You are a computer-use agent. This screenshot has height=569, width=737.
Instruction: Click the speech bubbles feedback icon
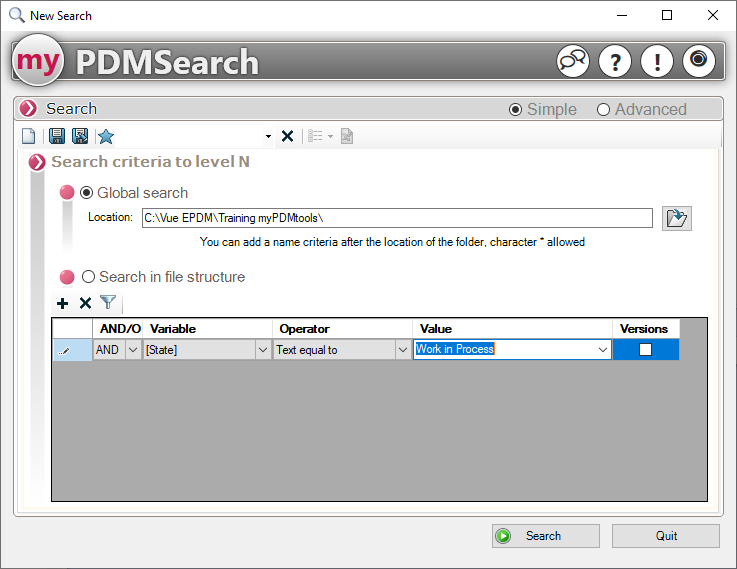573,62
